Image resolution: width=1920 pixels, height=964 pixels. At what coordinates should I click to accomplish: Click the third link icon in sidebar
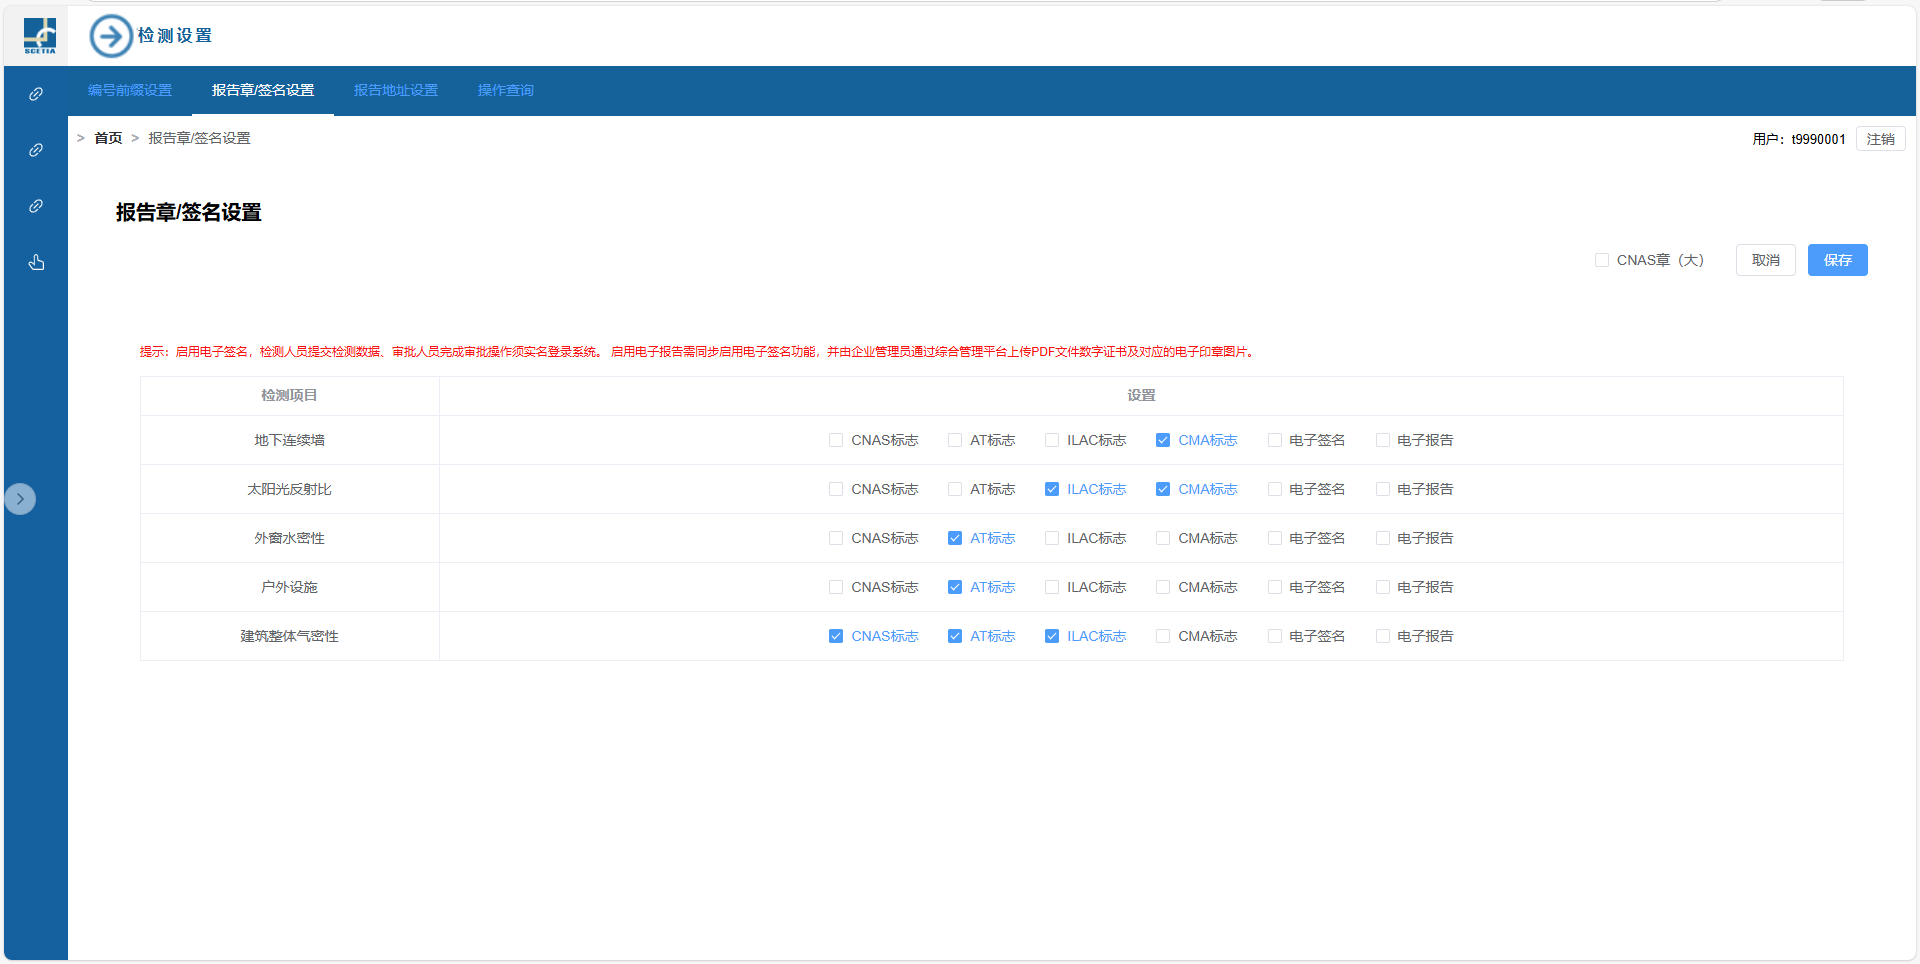pyautogui.click(x=36, y=206)
